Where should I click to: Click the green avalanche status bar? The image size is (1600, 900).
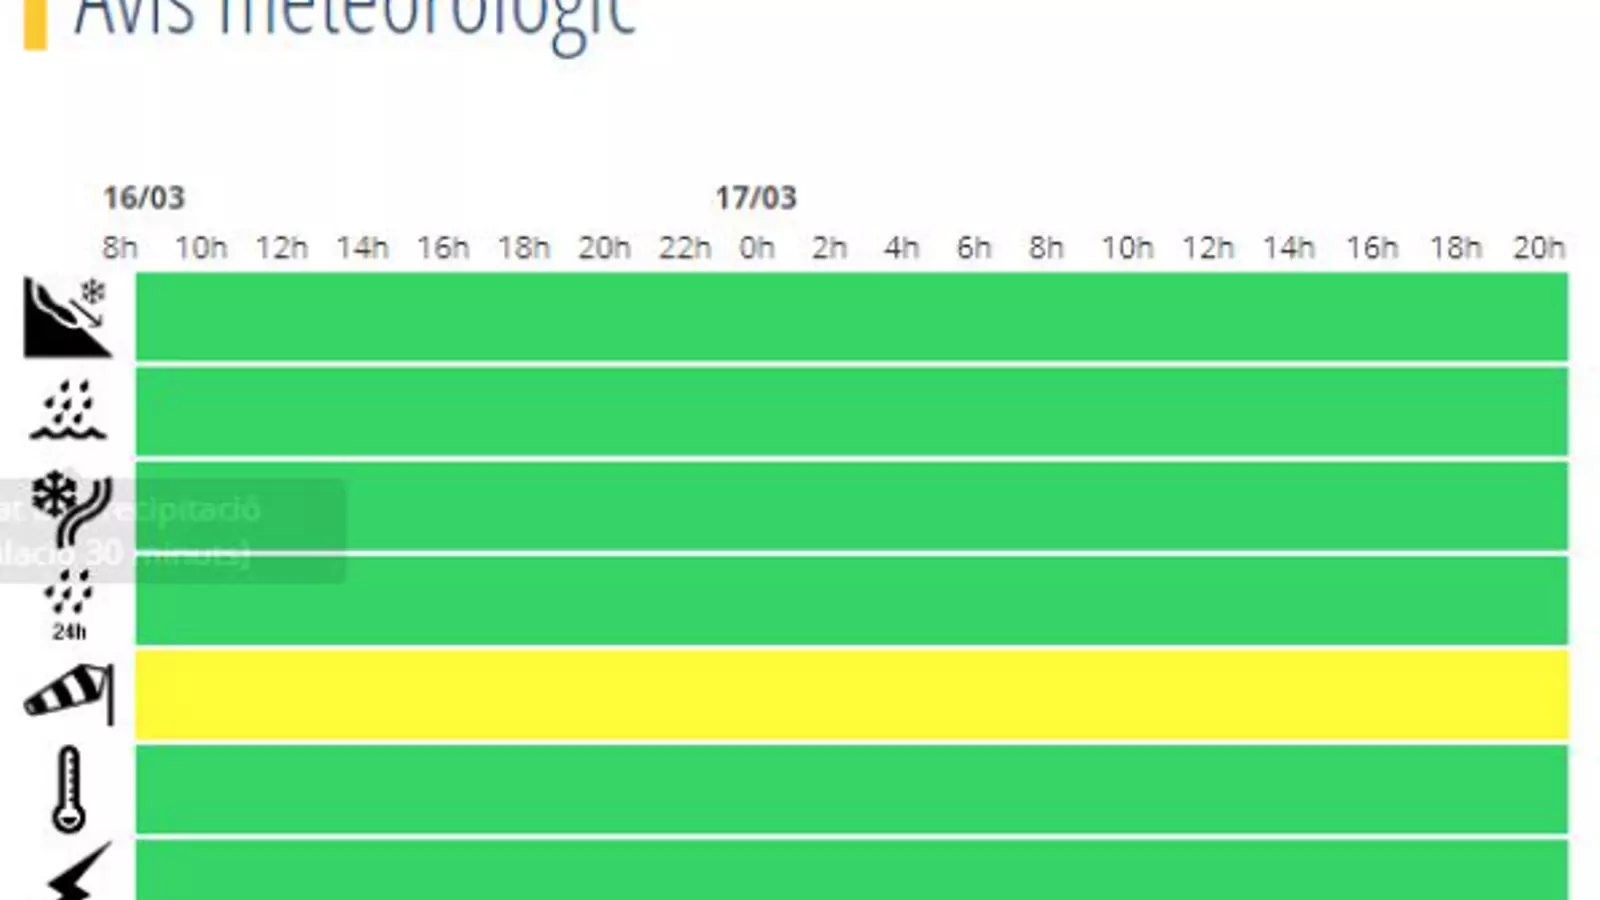852,316
